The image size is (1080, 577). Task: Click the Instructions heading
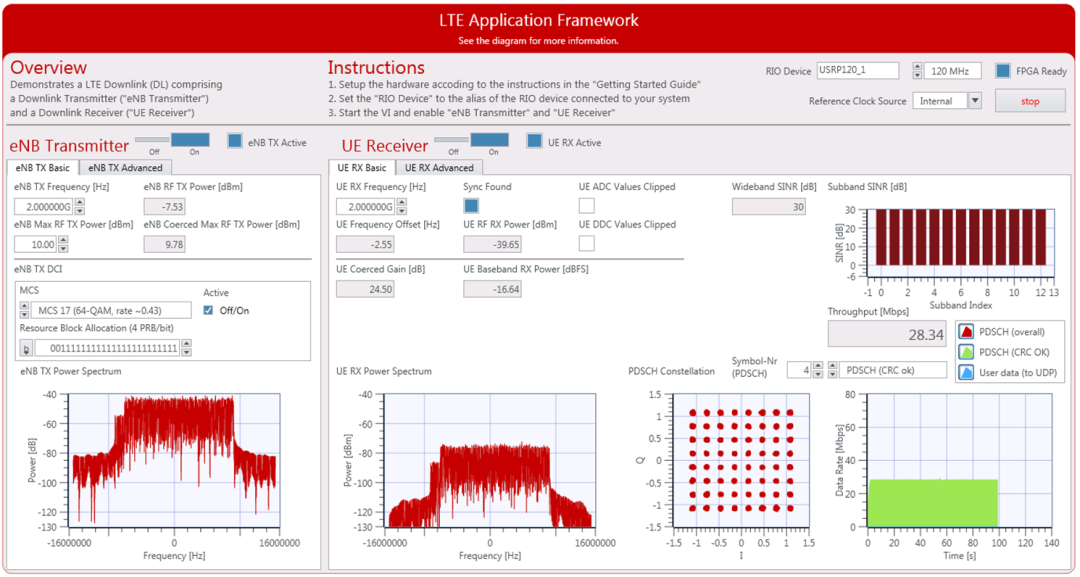tap(376, 67)
